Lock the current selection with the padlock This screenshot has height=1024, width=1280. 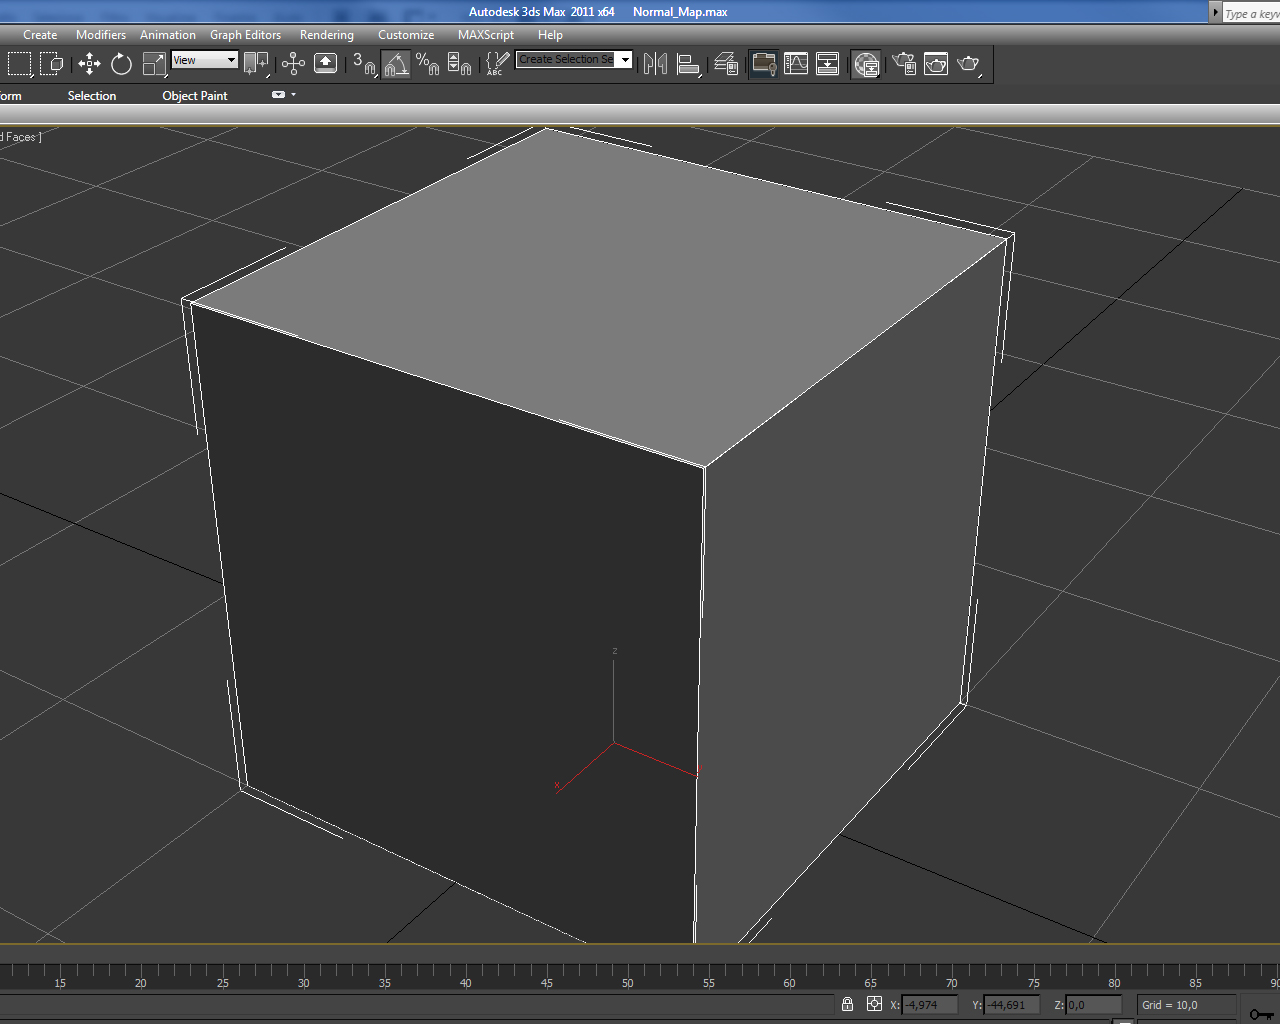(x=846, y=1004)
